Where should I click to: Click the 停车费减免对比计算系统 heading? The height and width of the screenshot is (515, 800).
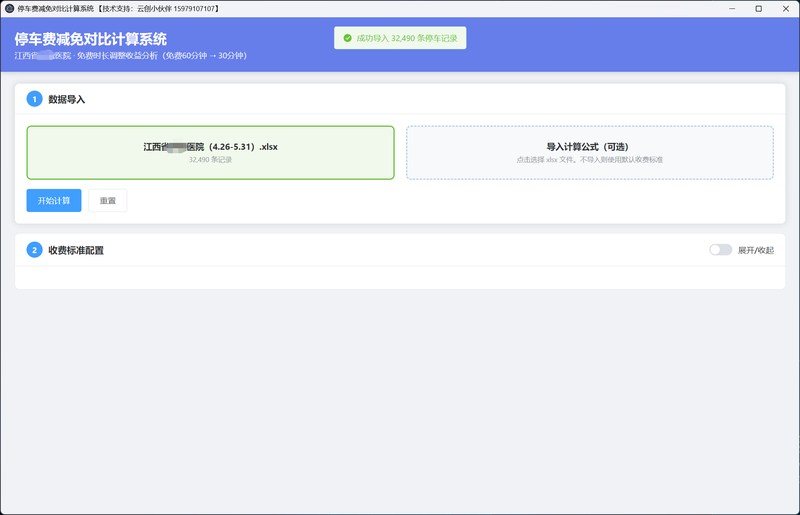pos(91,39)
